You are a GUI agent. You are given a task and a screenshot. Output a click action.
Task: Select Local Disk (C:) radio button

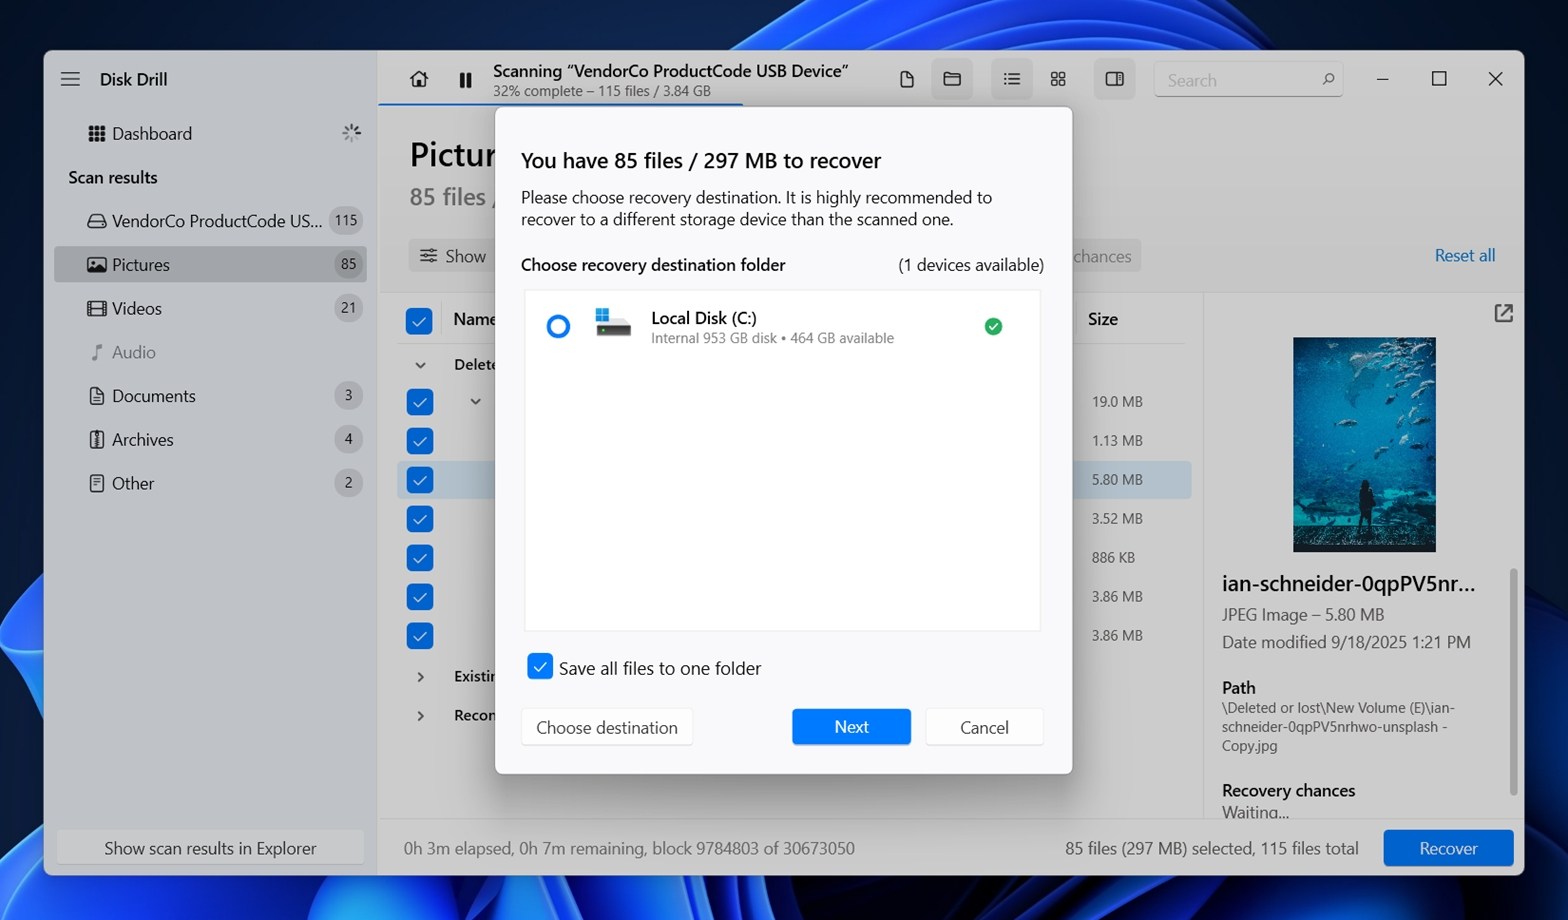point(558,326)
